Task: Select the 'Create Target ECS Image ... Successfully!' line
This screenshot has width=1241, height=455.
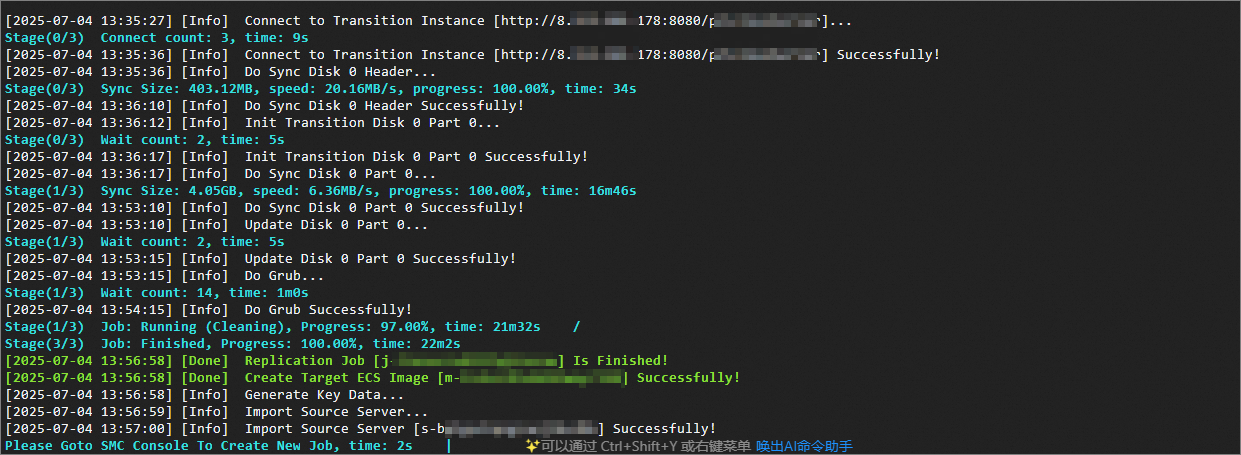Action: (373, 377)
